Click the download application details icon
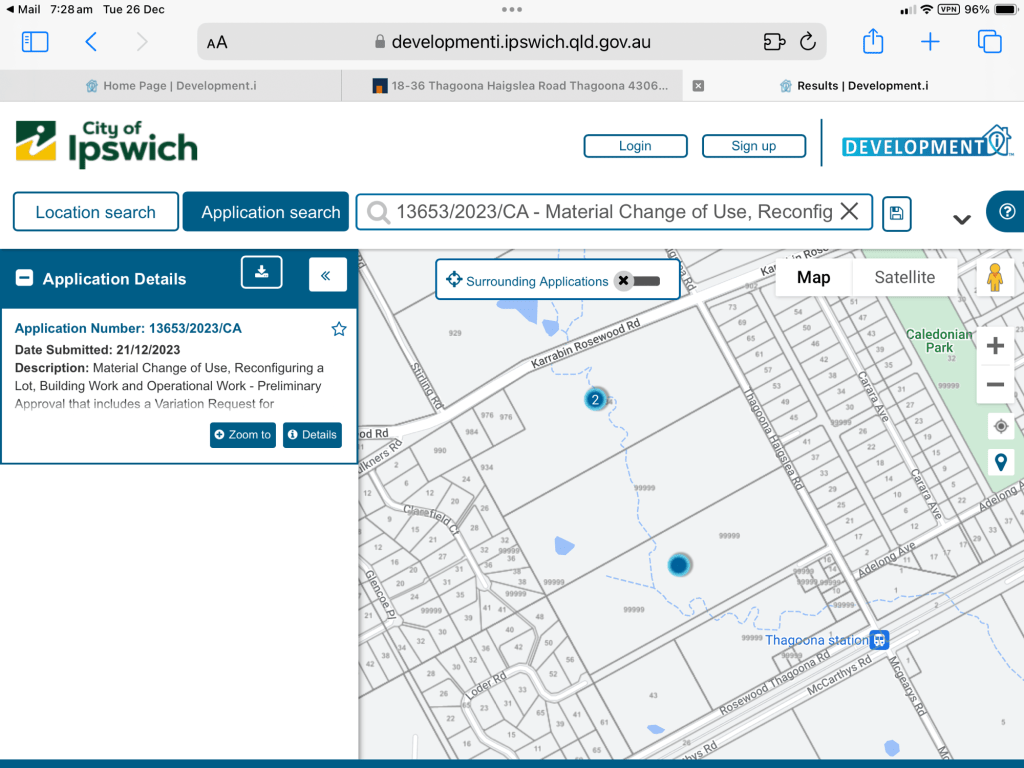 [261, 273]
